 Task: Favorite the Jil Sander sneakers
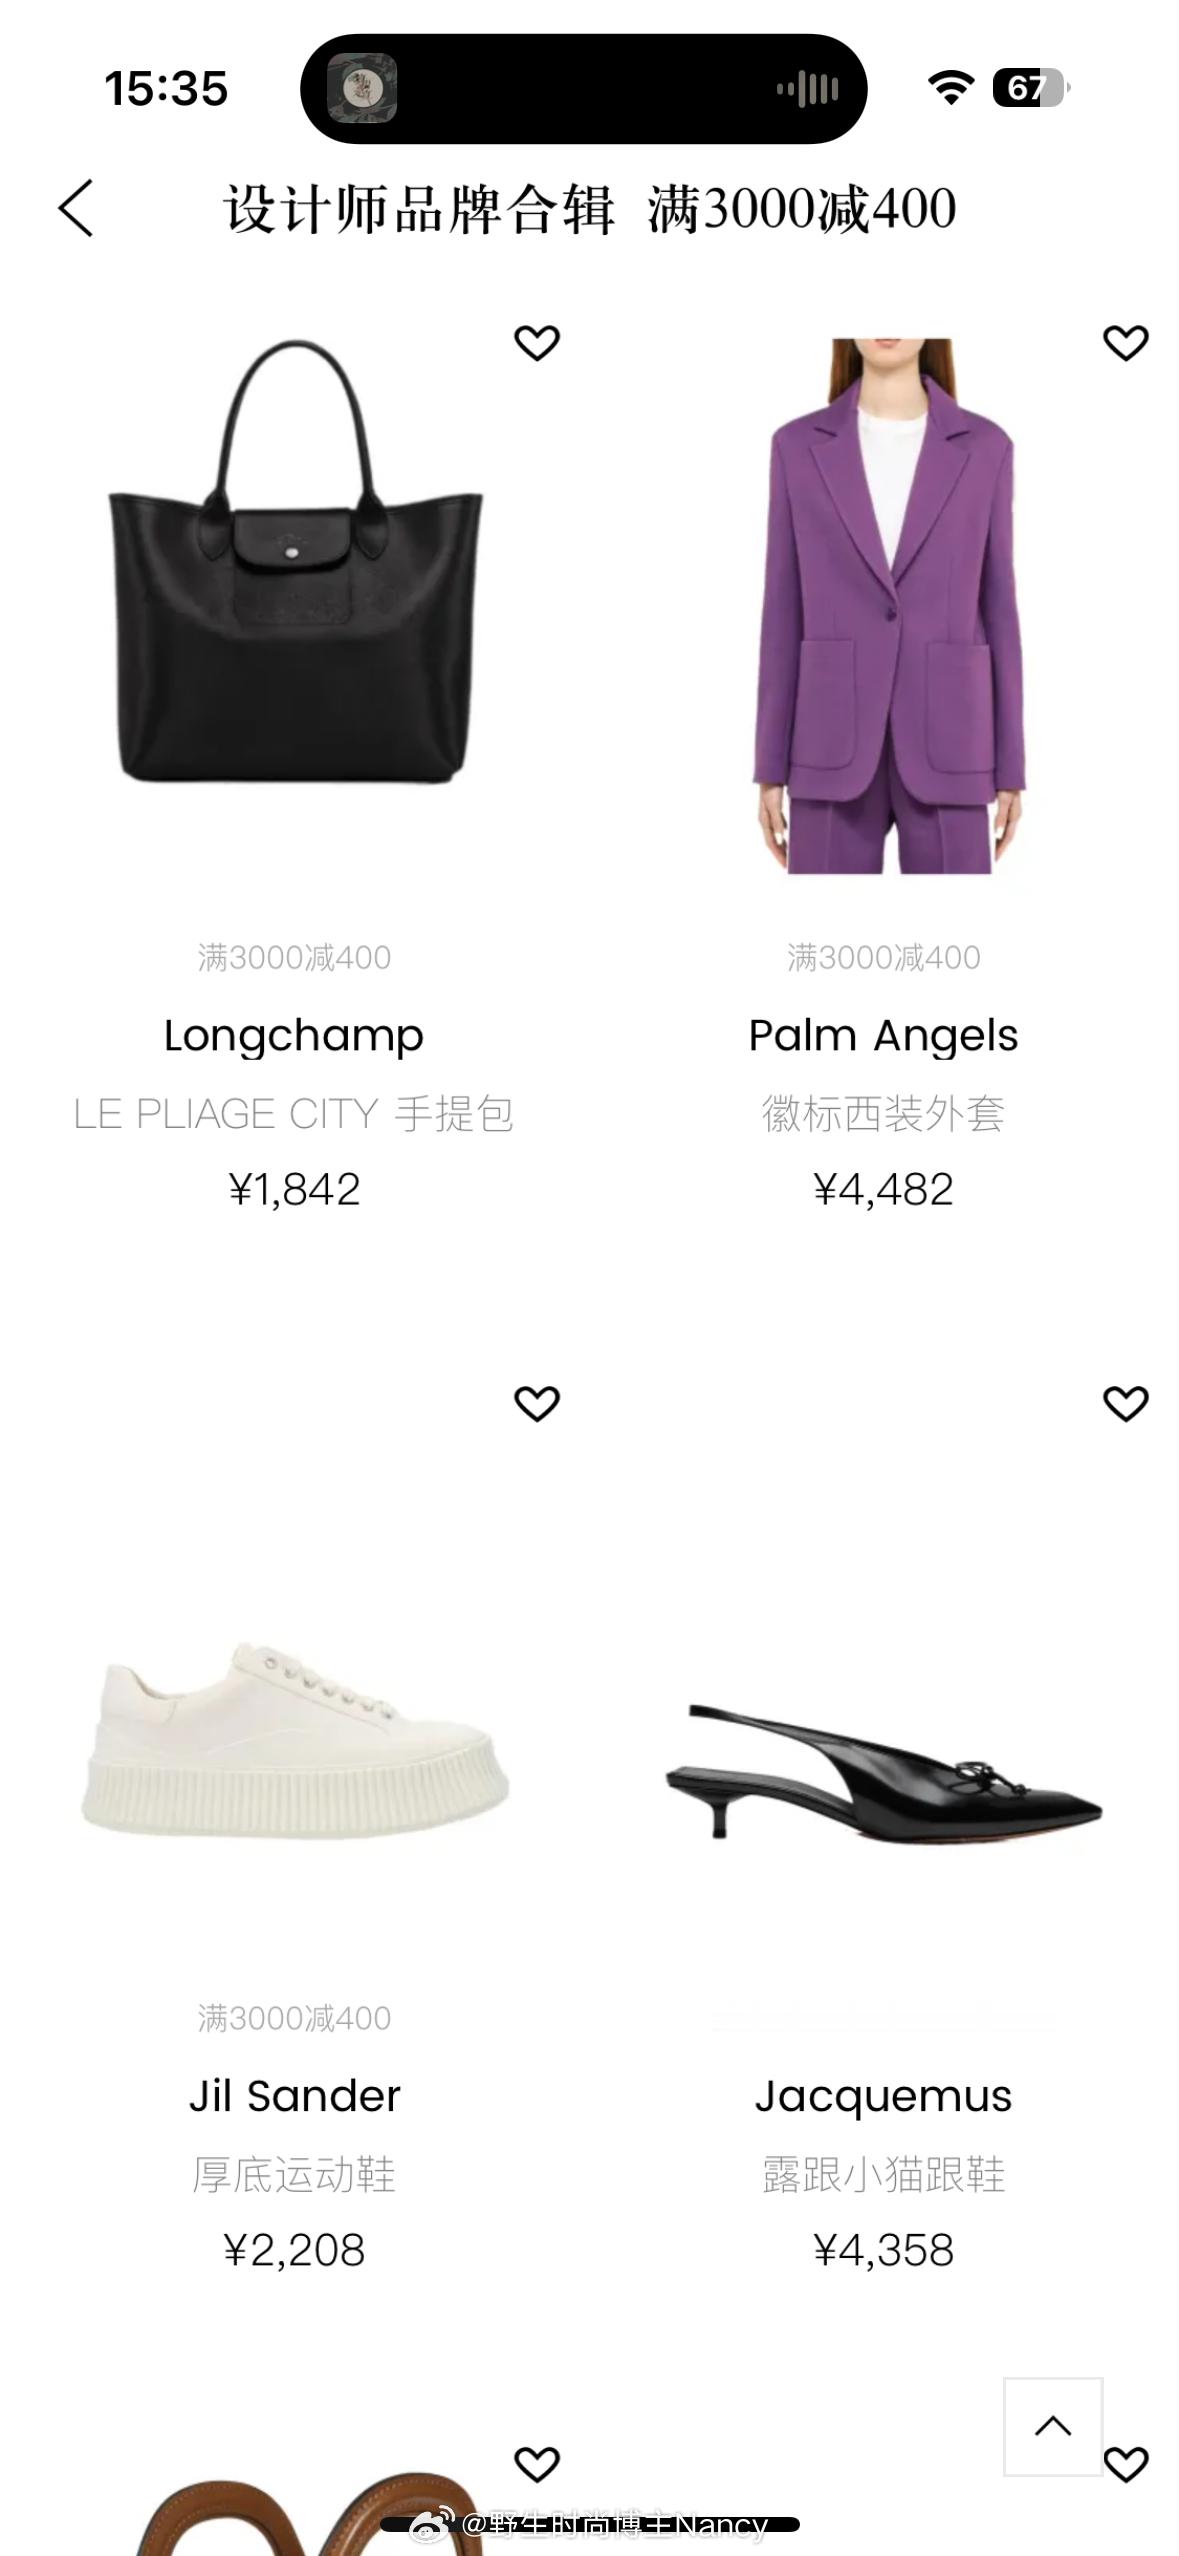click(537, 1404)
